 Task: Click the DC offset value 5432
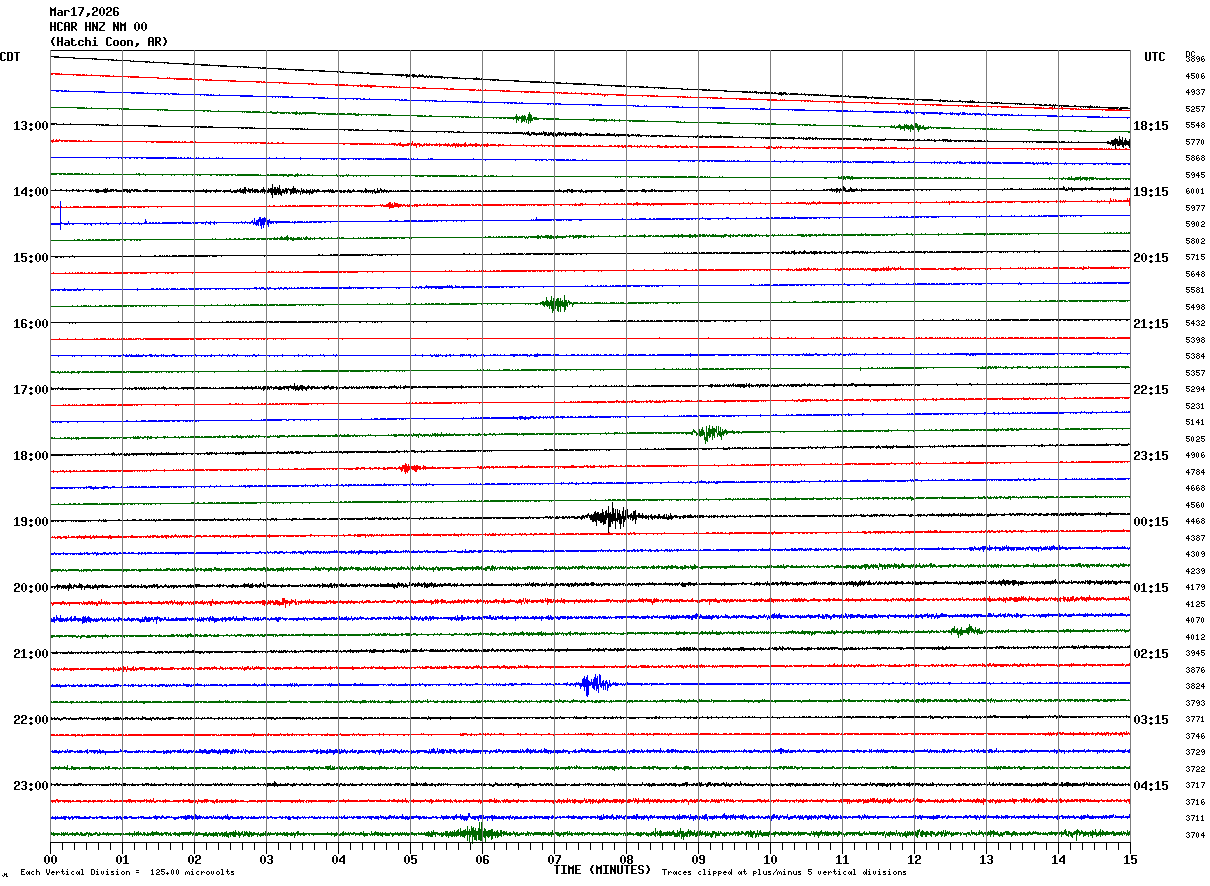point(1195,324)
